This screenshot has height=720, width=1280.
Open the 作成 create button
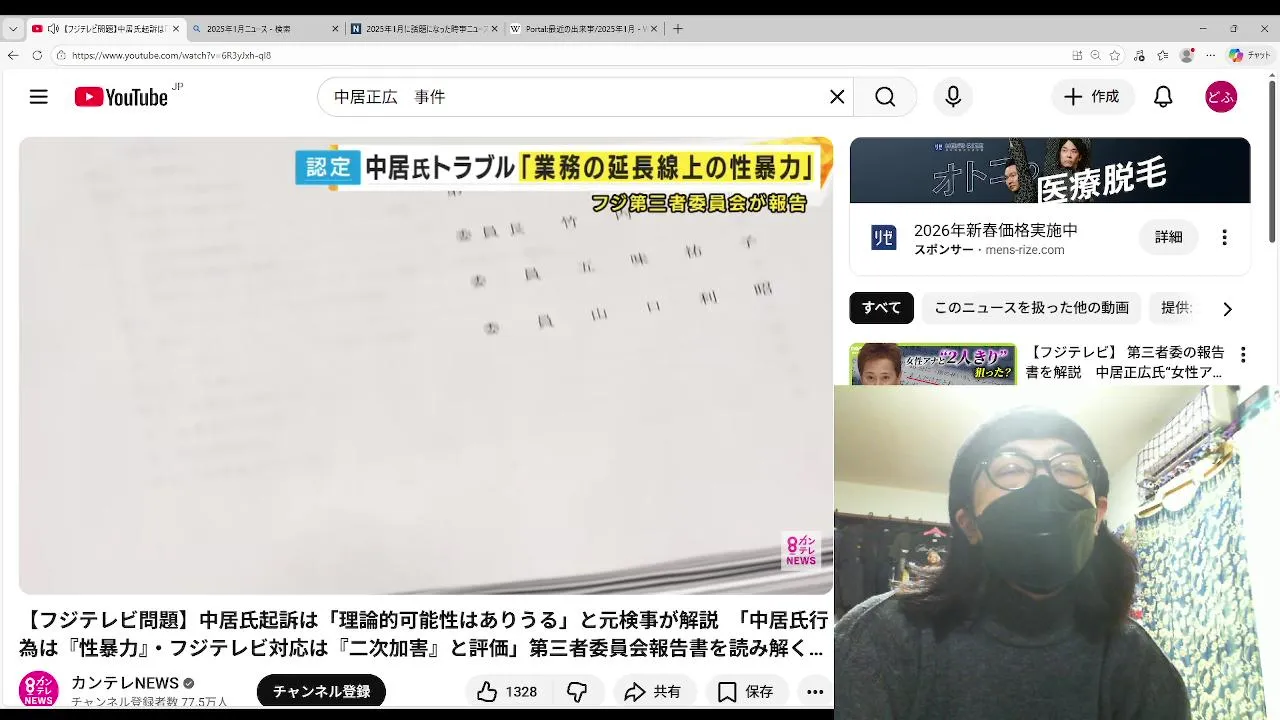(x=1092, y=97)
